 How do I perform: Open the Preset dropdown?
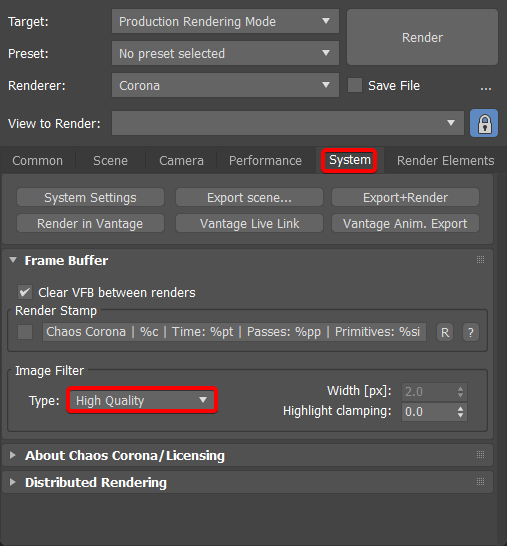[x=225, y=53]
